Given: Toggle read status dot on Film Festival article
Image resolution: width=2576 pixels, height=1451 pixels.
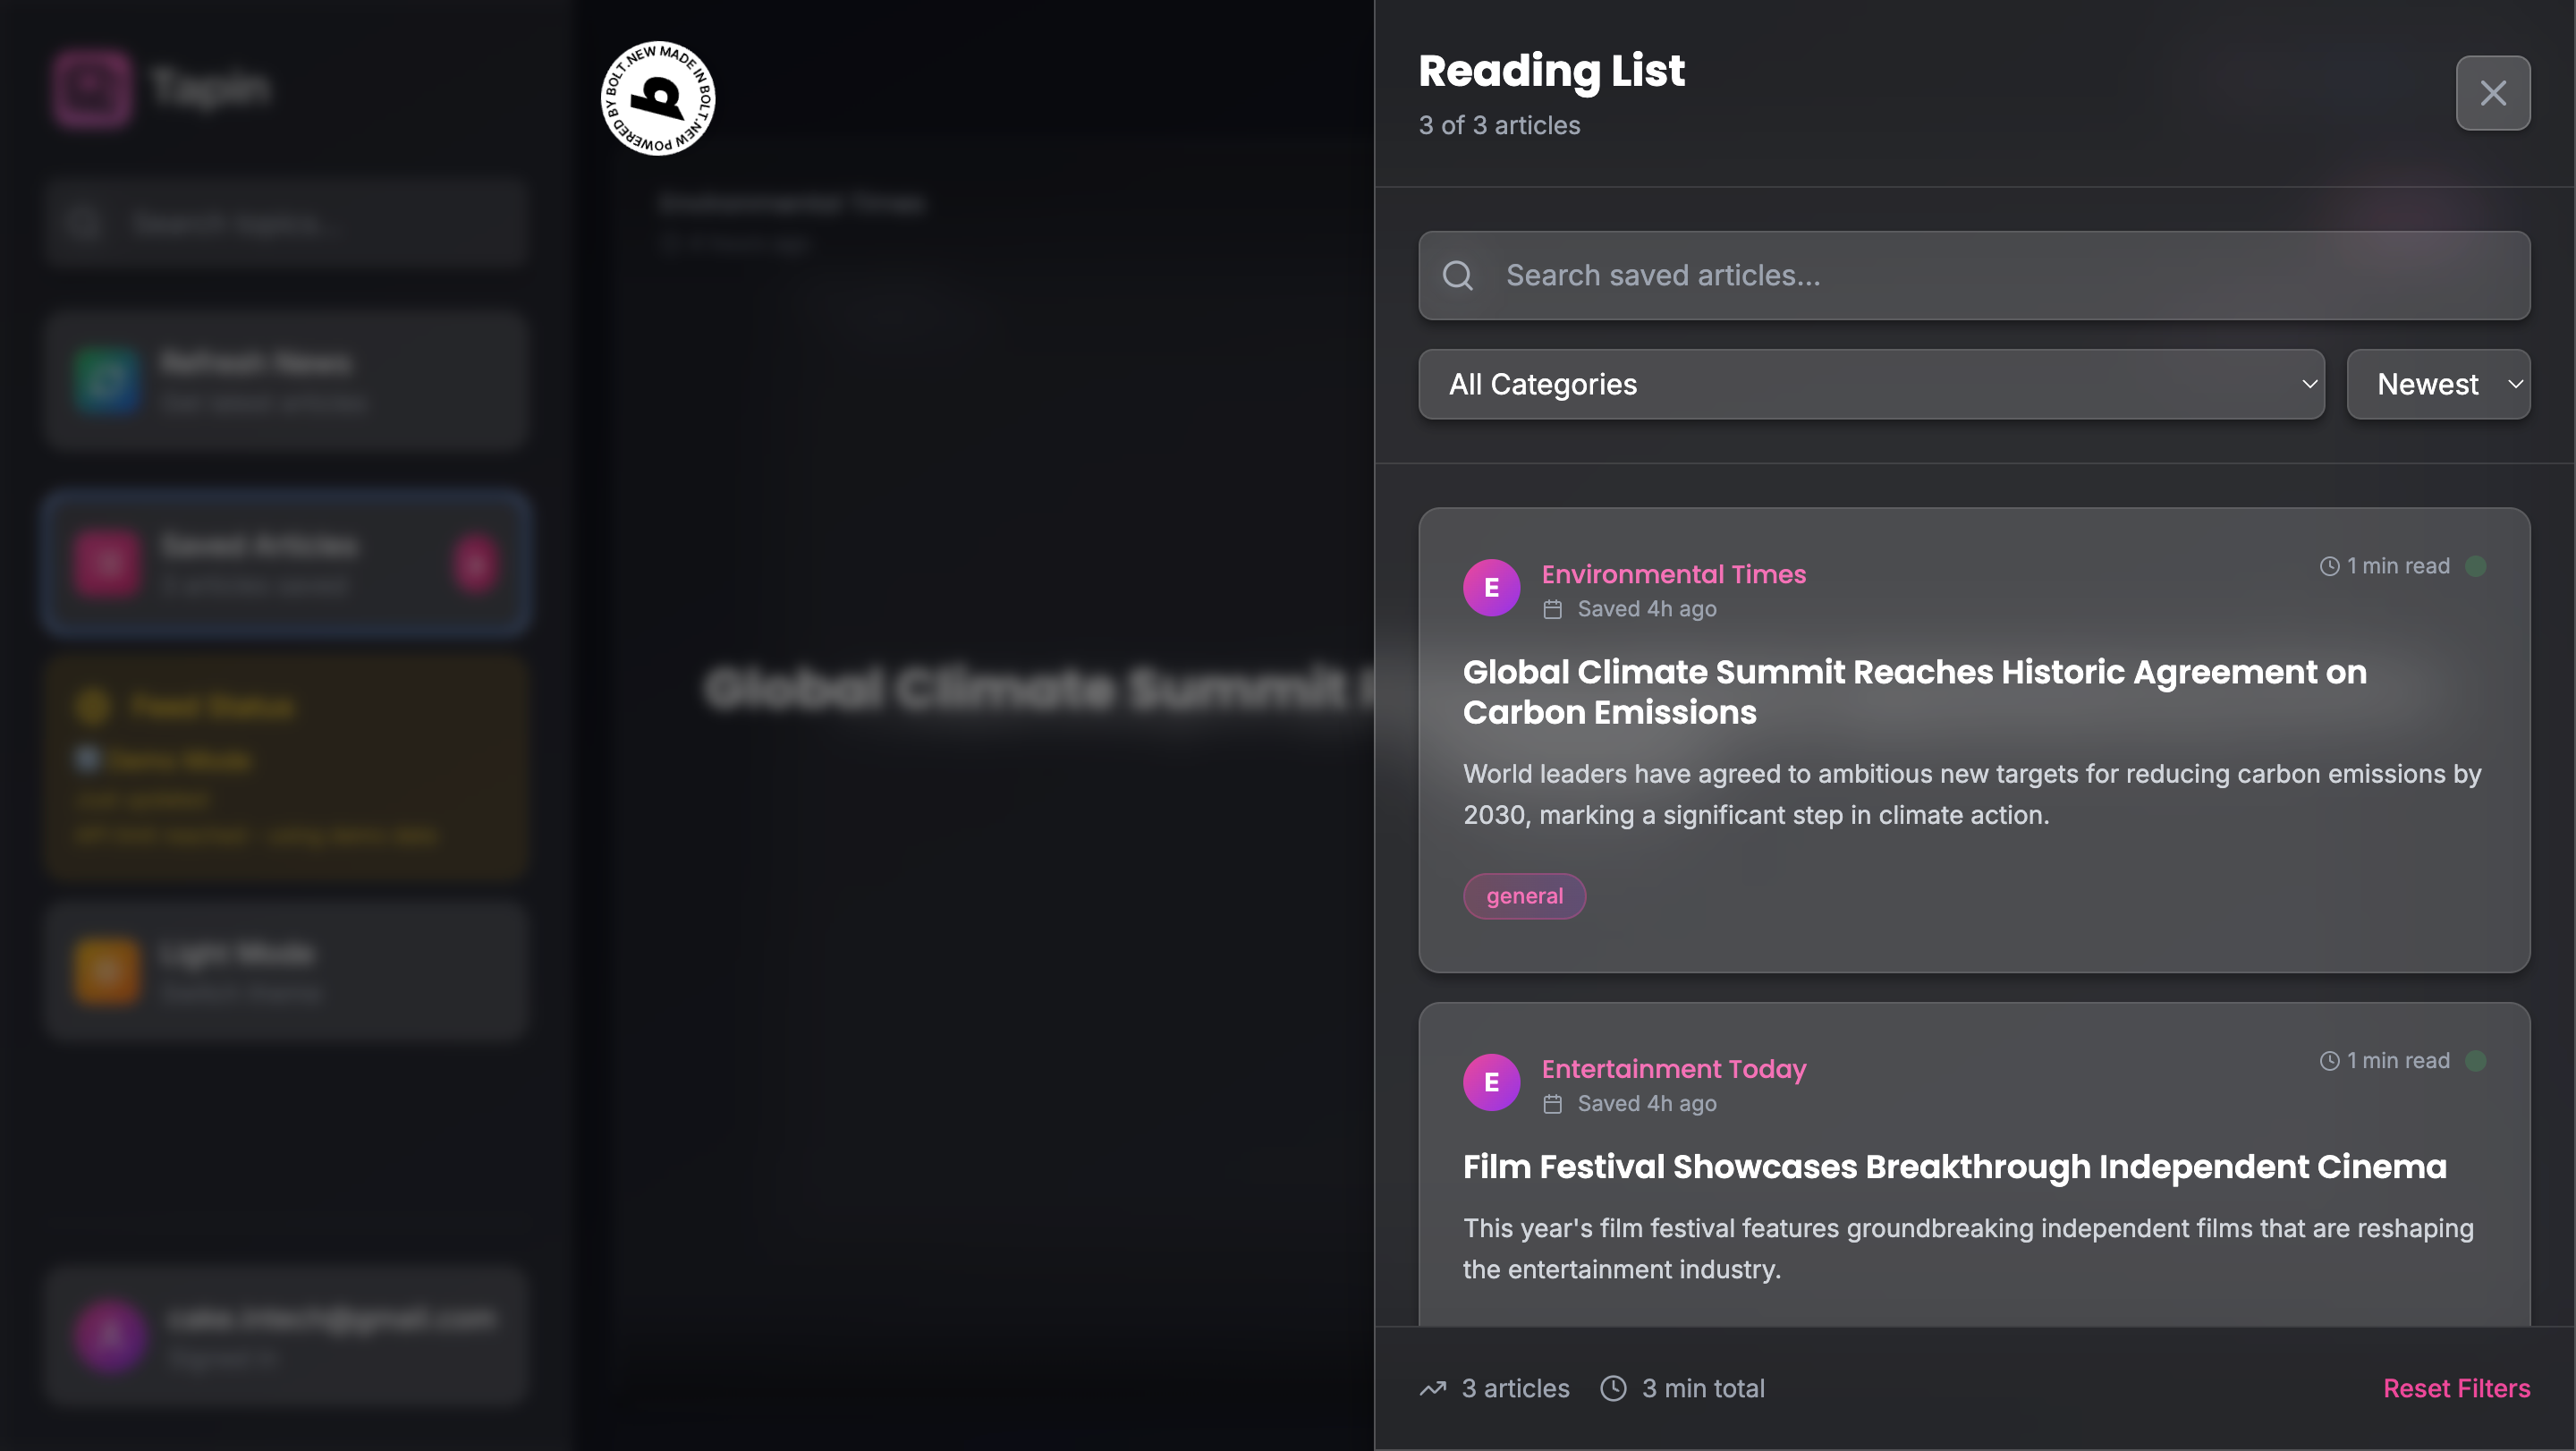Looking at the screenshot, I should (x=2476, y=1061).
